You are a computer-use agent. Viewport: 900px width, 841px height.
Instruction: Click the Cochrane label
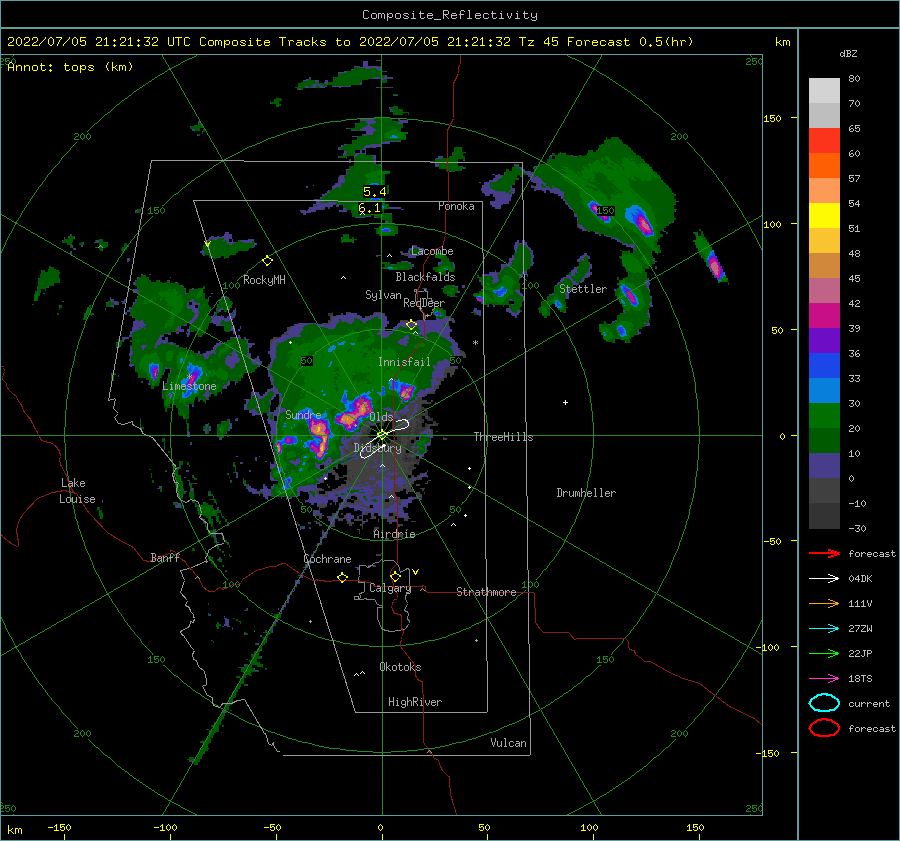tap(327, 559)
